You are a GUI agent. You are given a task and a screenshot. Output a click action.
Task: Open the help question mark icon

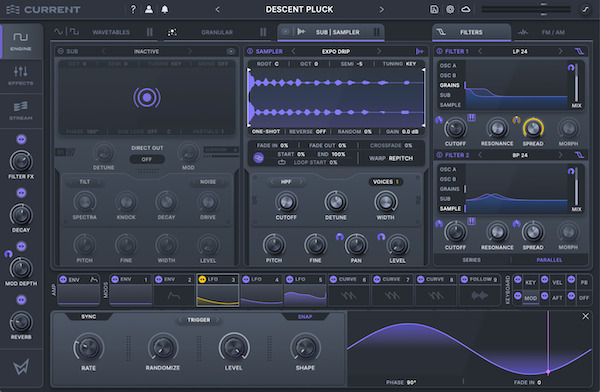coord(133,9)
